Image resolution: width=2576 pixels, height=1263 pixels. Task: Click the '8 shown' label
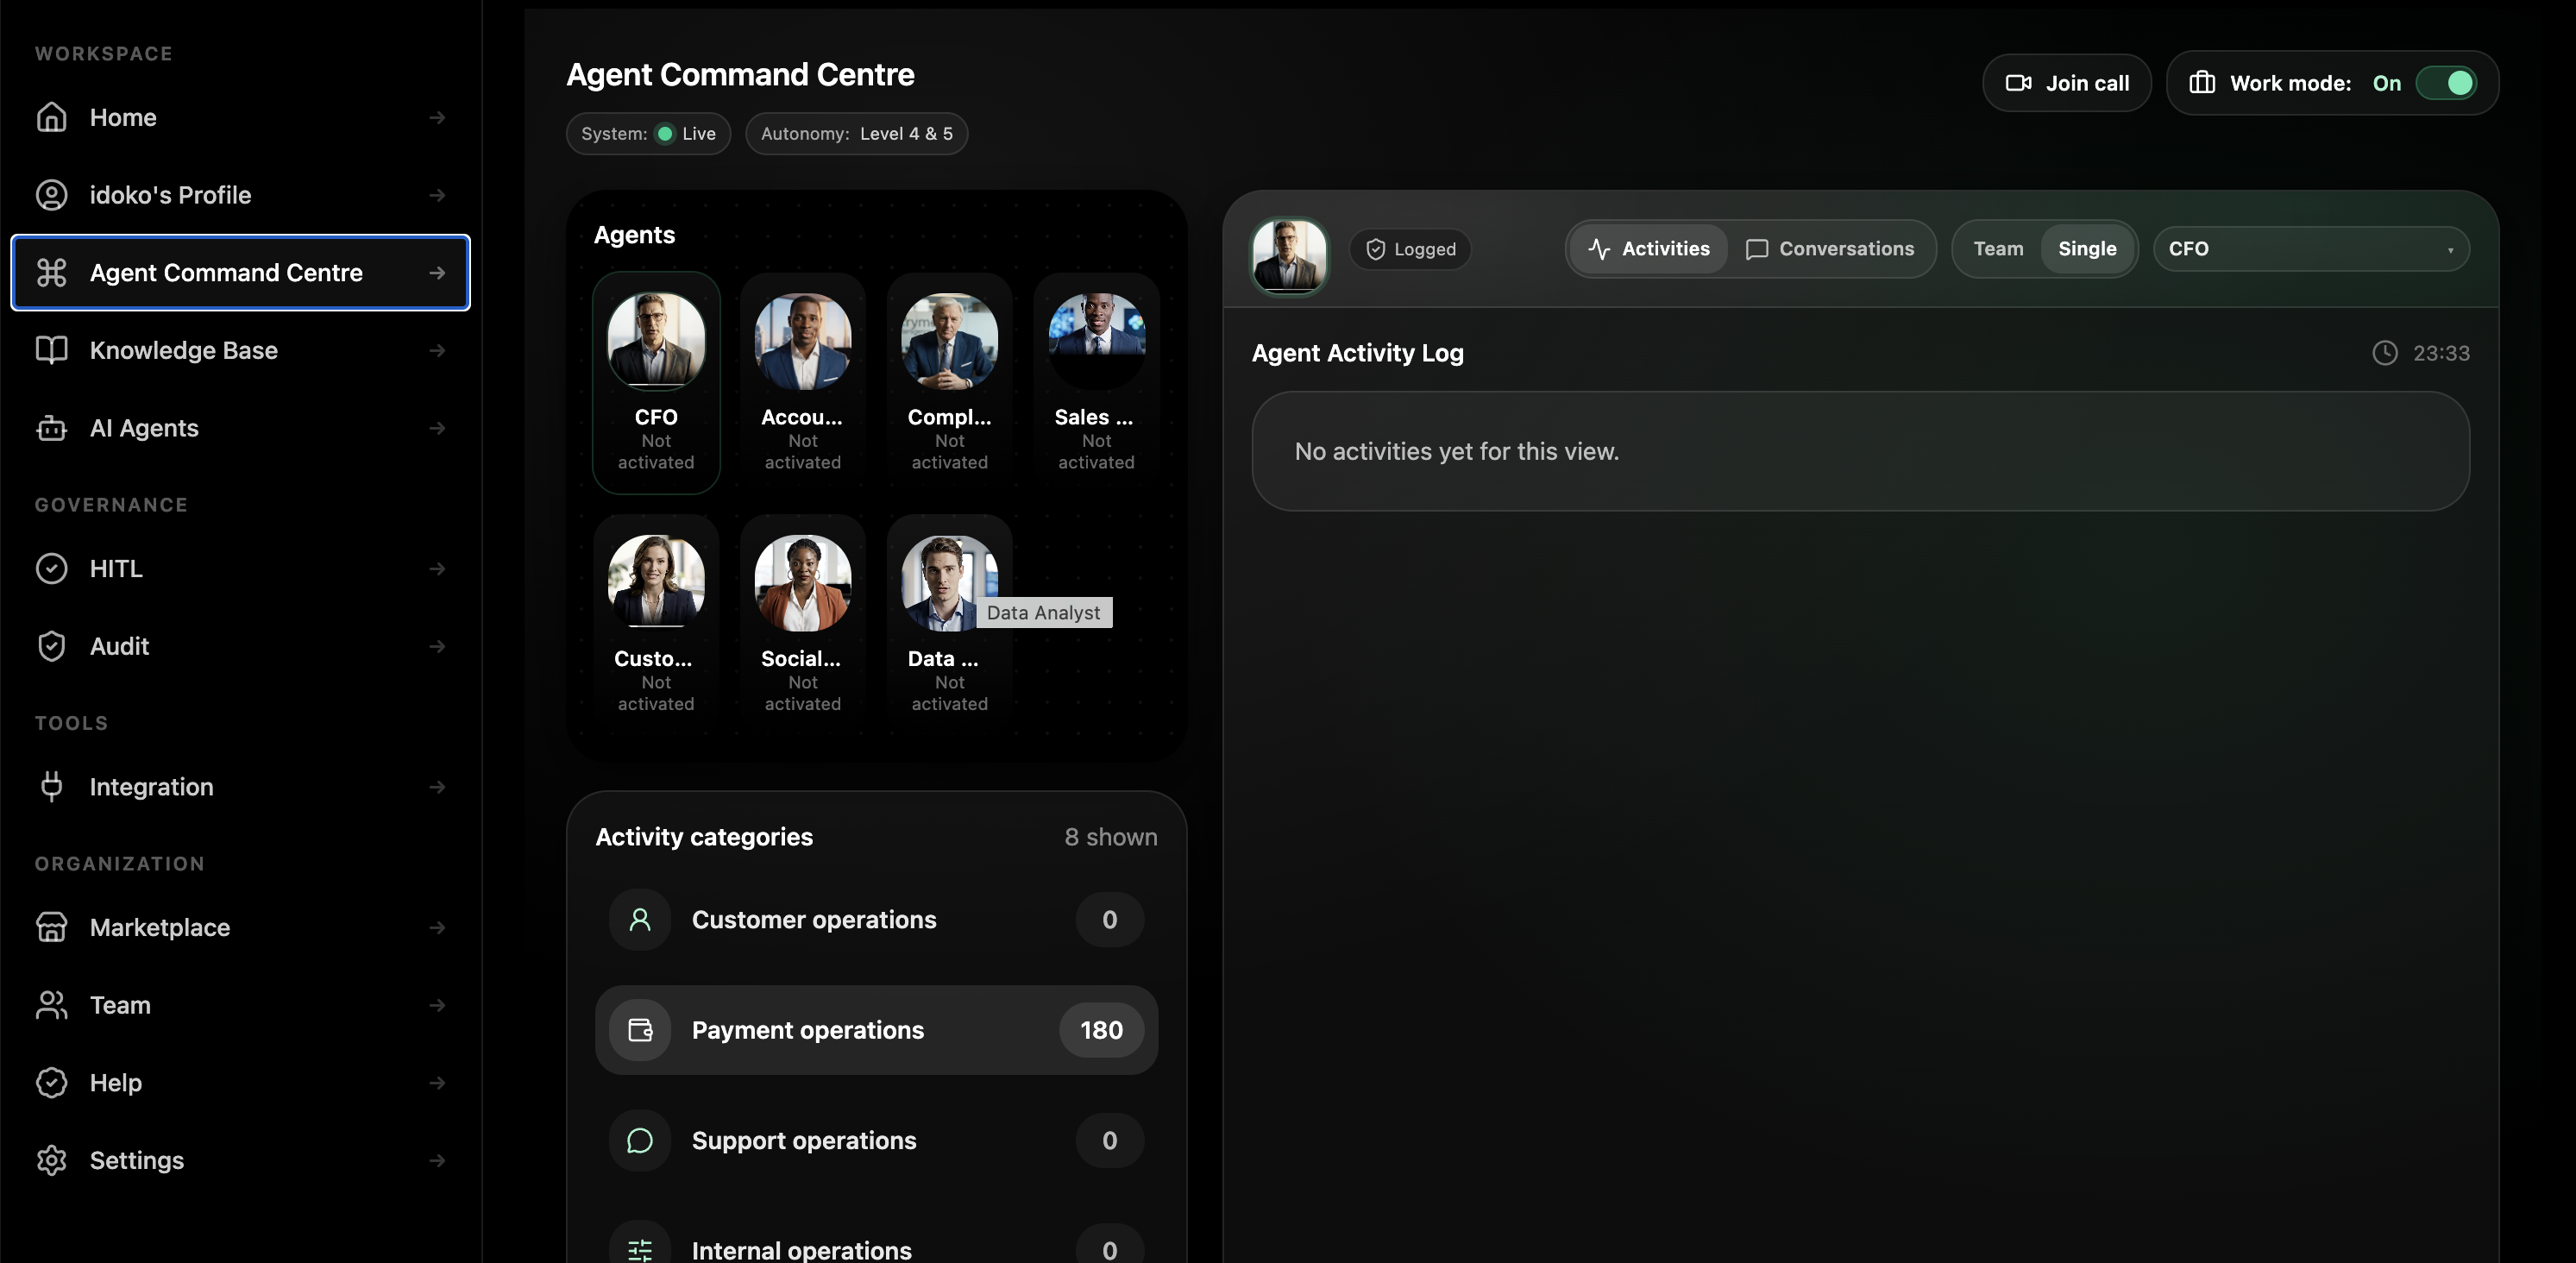[x=1110, y=837]
